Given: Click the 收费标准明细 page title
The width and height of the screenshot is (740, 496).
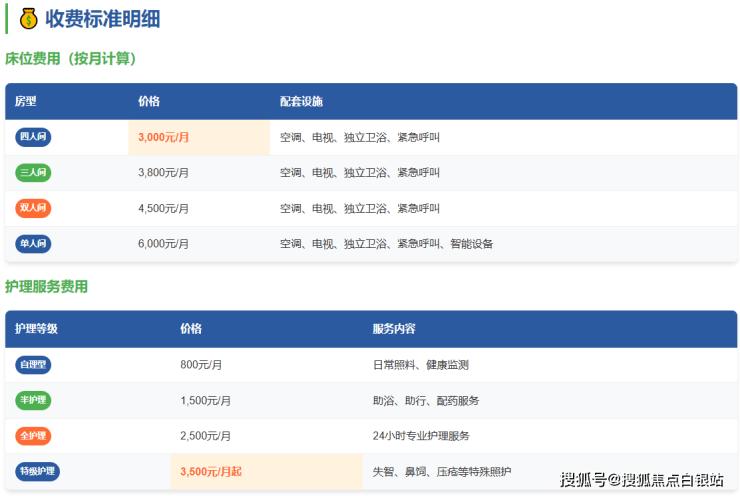Looking at the screenshot, I should [102, 18].
